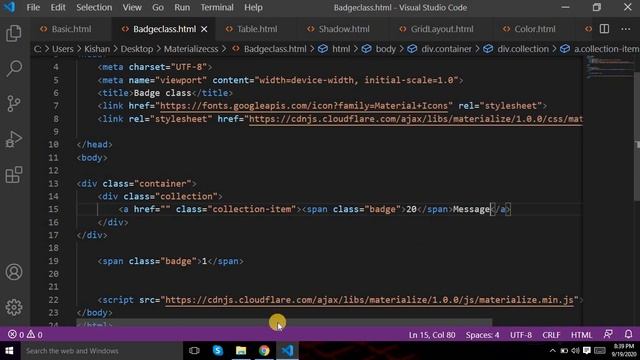Click the 'Message' text on line 15
The image size is (640, 360).
coord(471,209)
